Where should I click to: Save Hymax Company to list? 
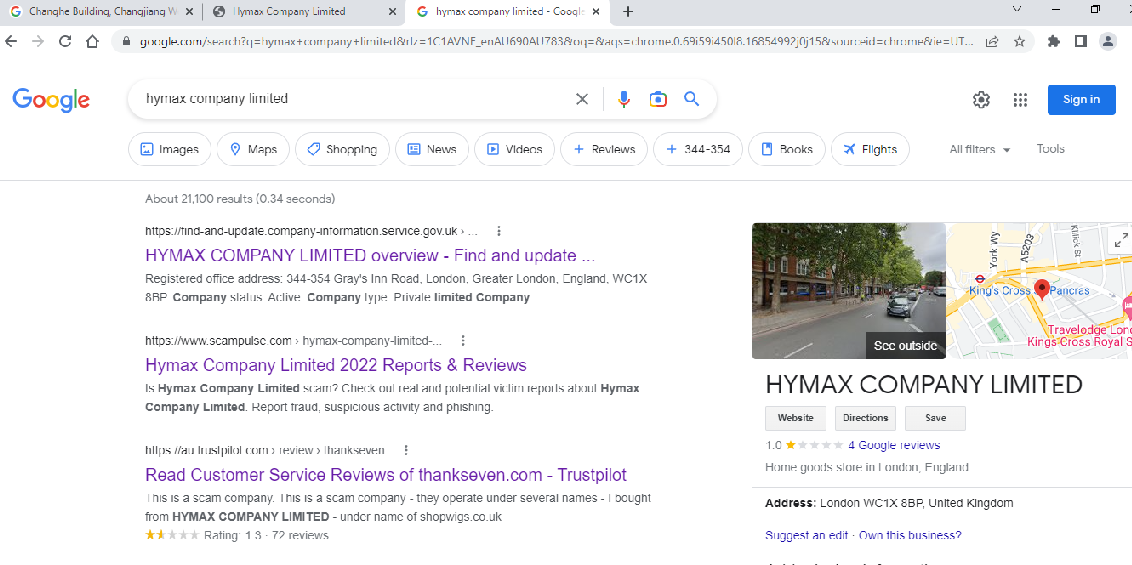[936, 418]
